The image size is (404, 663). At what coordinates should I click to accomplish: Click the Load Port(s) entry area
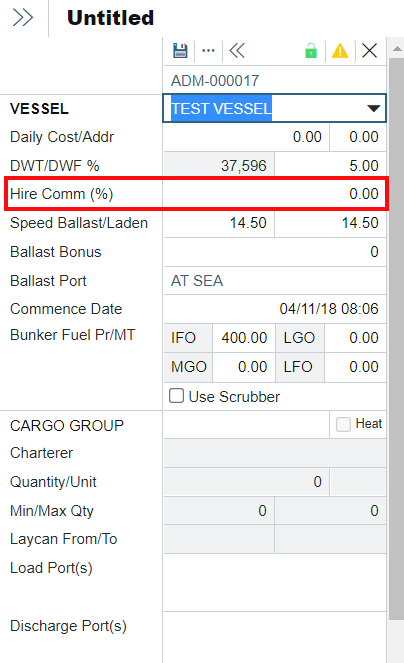point(275,583)
